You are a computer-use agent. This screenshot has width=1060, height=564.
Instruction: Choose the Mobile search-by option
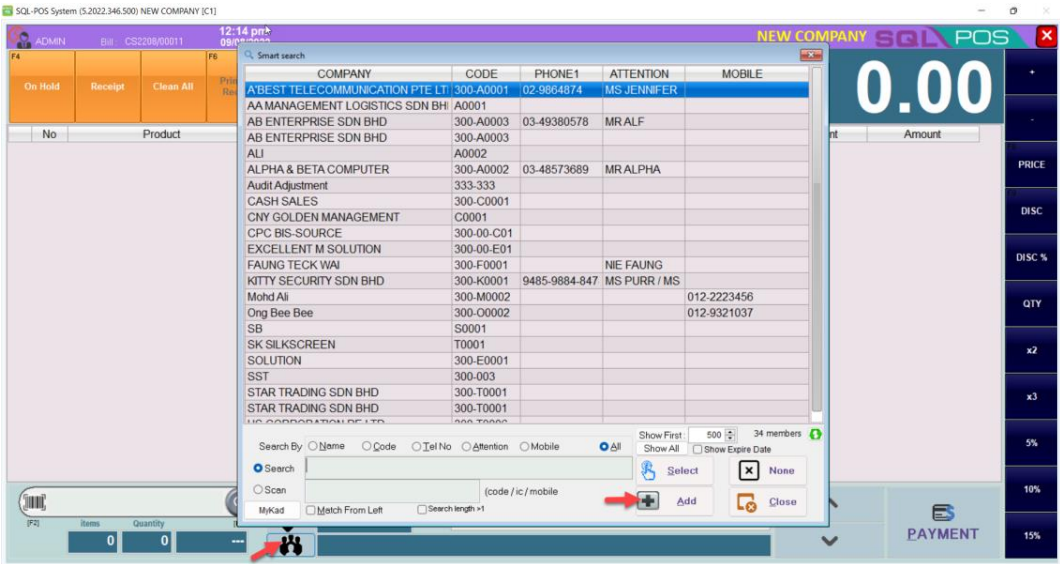click(525, 447)
